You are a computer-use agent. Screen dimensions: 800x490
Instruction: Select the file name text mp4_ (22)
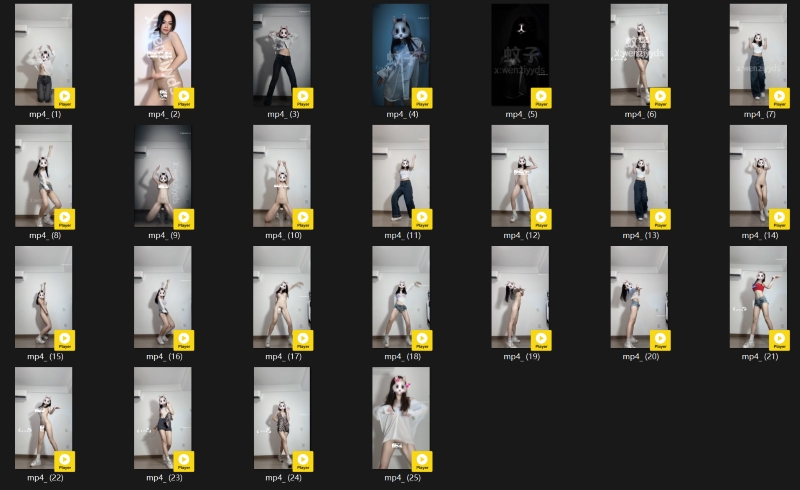click(x=44, y=477)
